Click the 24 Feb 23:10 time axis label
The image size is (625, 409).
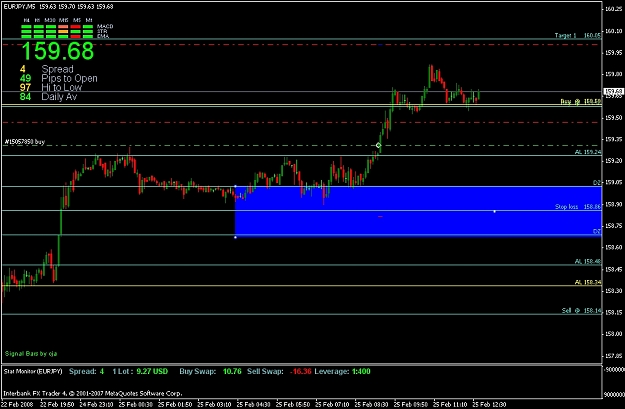pos(96,404)
